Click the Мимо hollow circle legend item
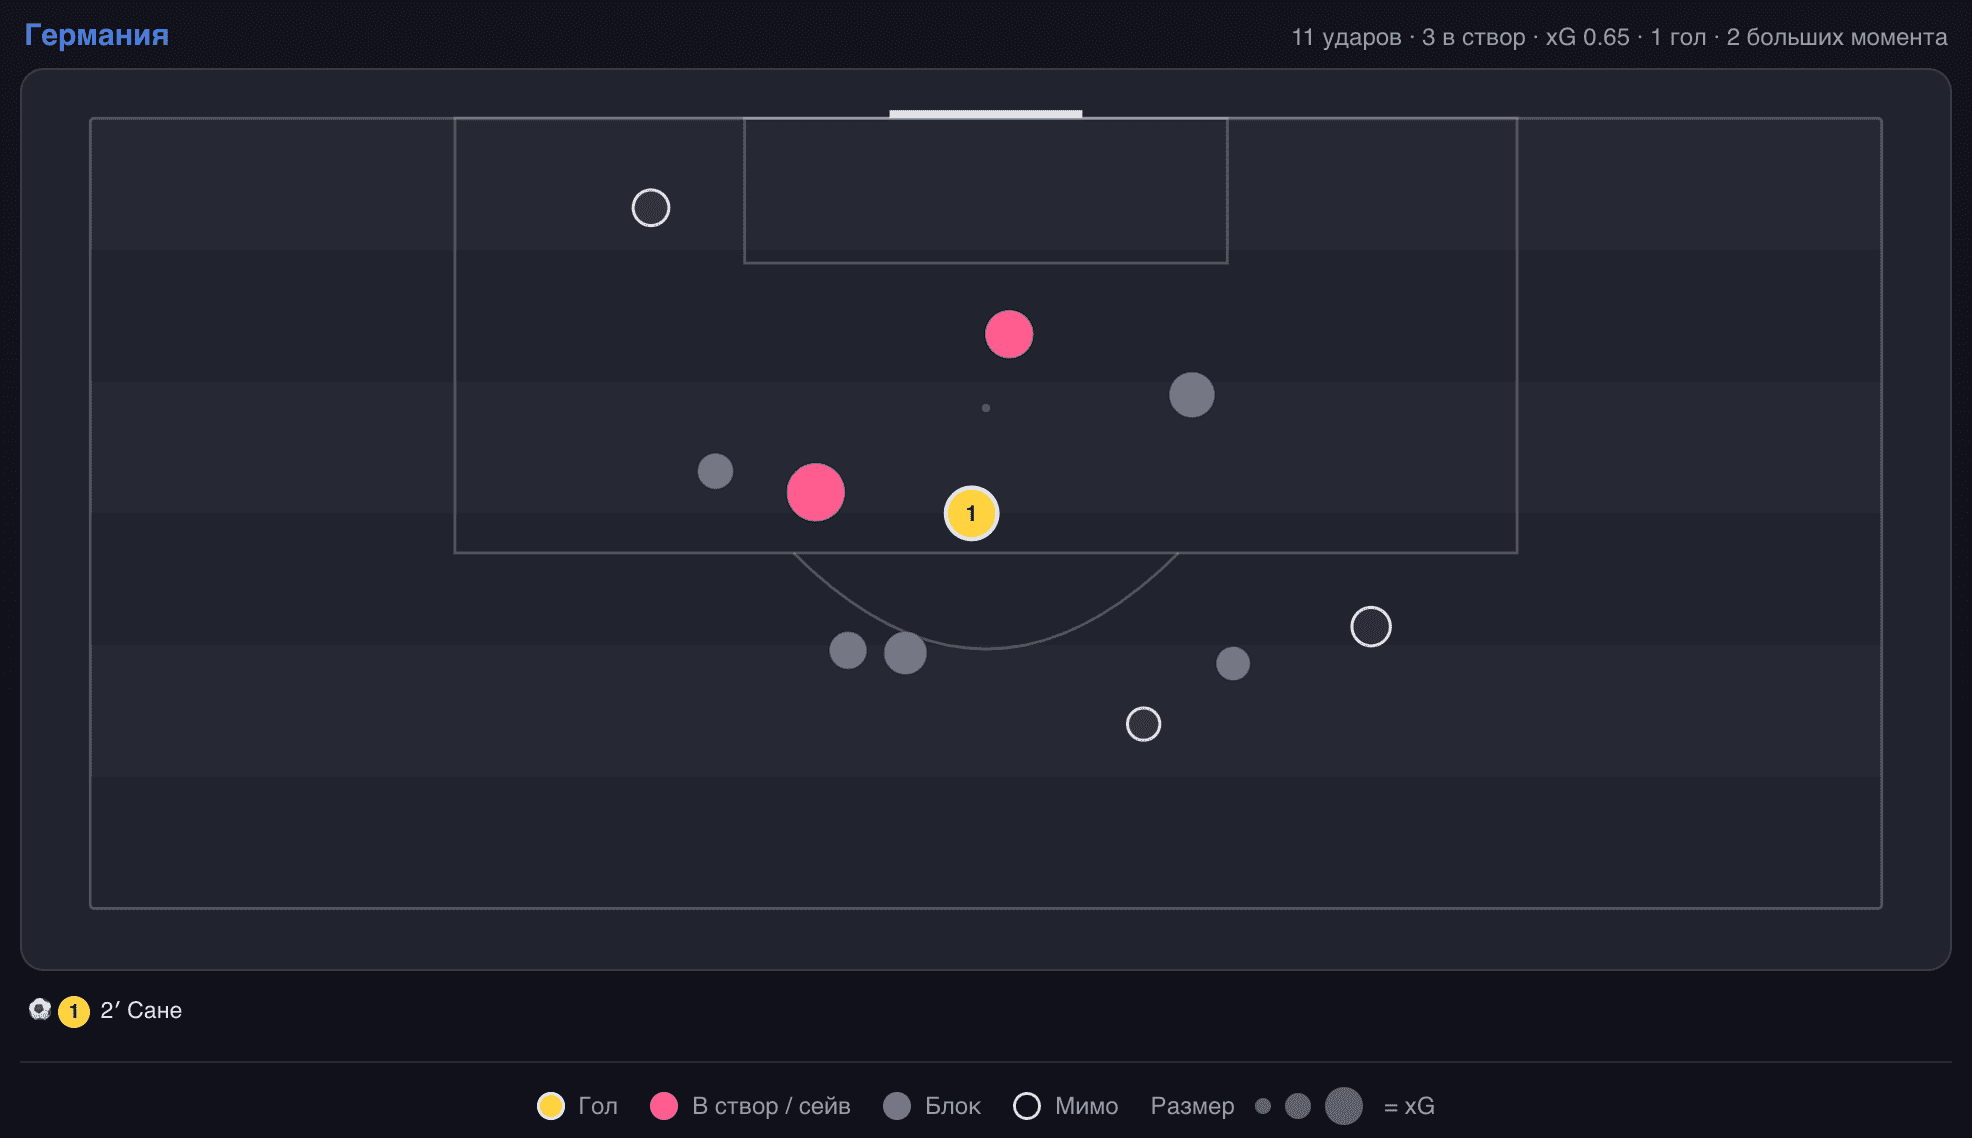Image resolution: width=1972 pixels, height=1138 pixels. click(1066, 1106)
